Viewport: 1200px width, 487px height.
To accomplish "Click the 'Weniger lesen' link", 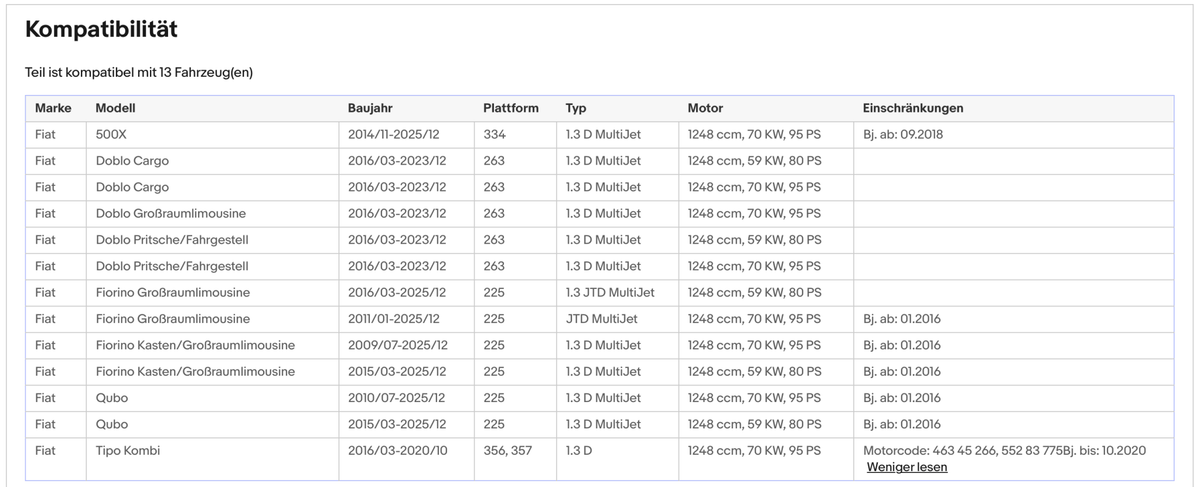I will pyautogui.click(x=907, y=467).
